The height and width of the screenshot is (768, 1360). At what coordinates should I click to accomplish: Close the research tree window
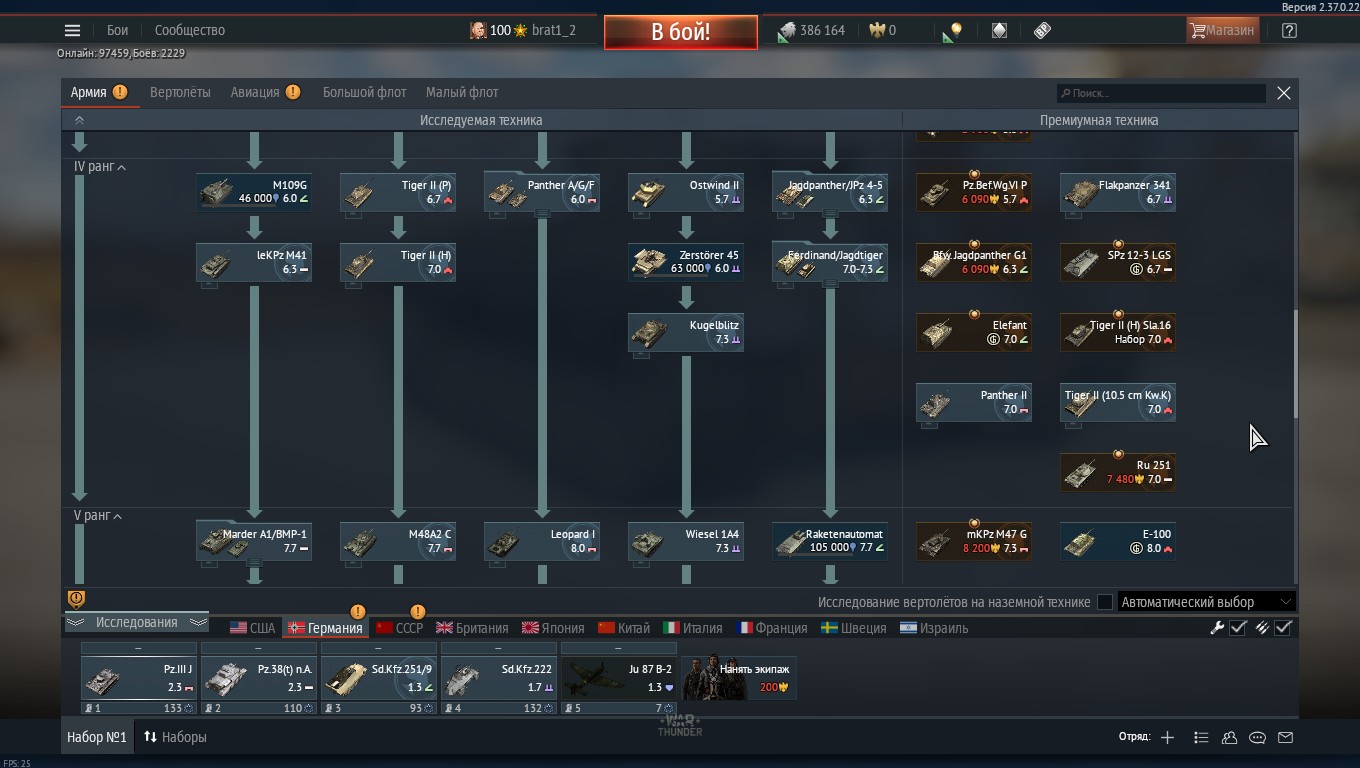point(1284,93)
